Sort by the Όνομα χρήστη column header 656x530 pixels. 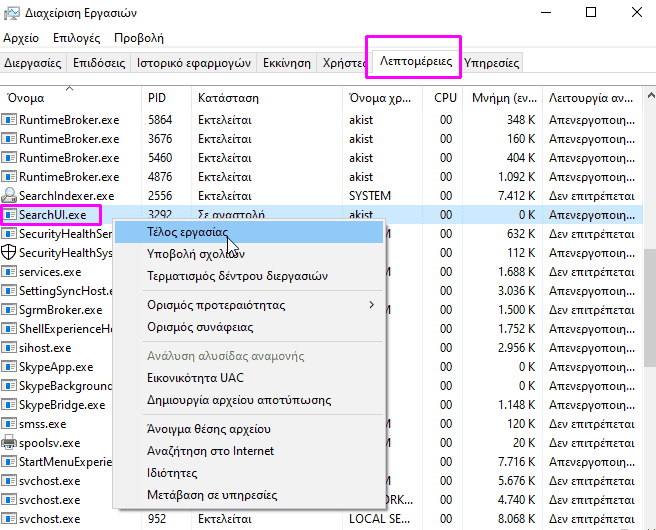click(x=382, y=98)
